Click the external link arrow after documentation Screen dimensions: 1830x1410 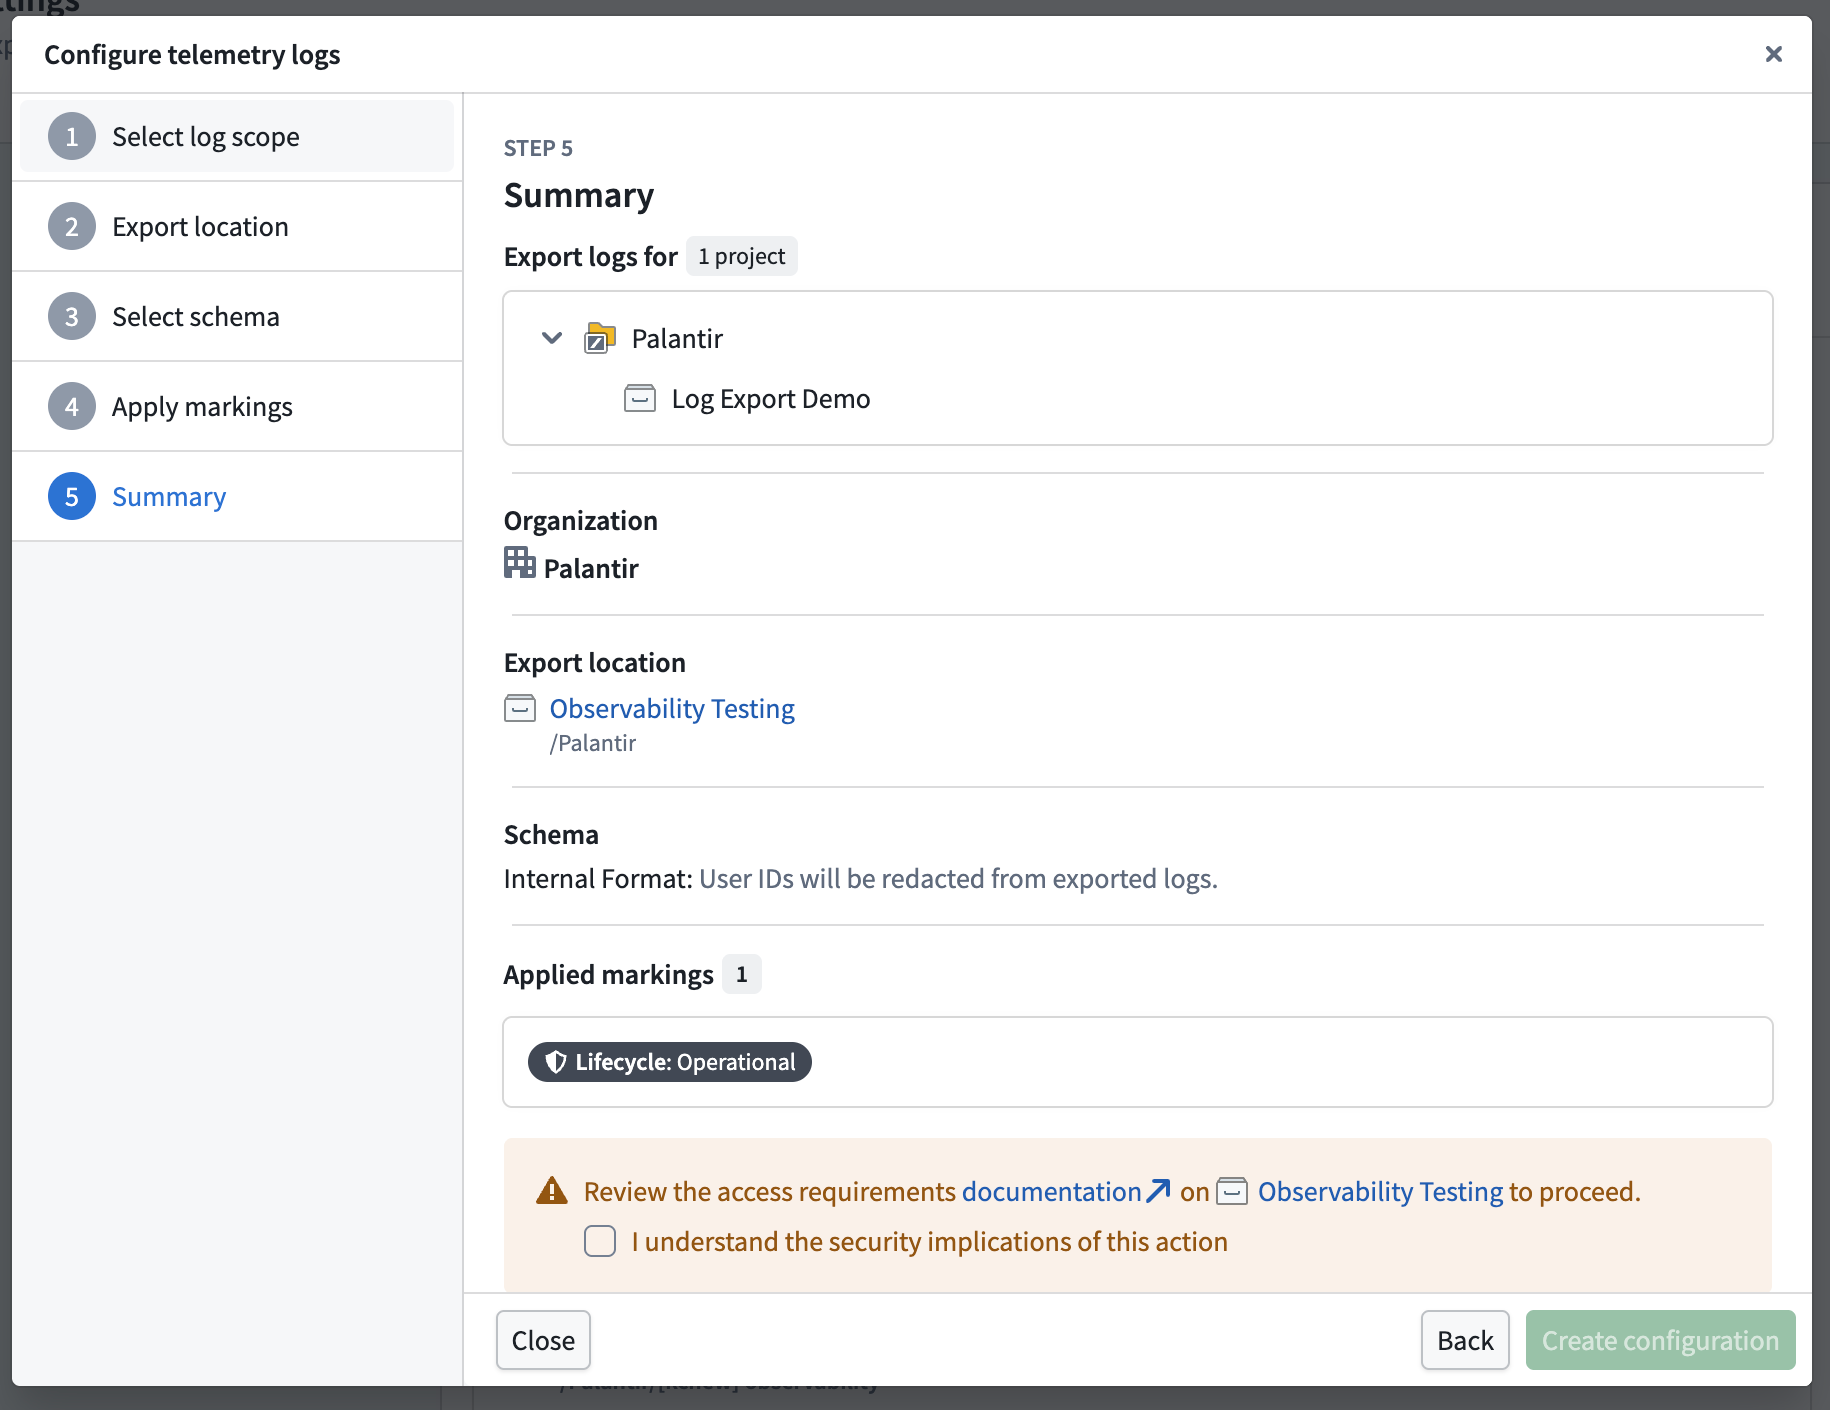click(1158, 1190)
